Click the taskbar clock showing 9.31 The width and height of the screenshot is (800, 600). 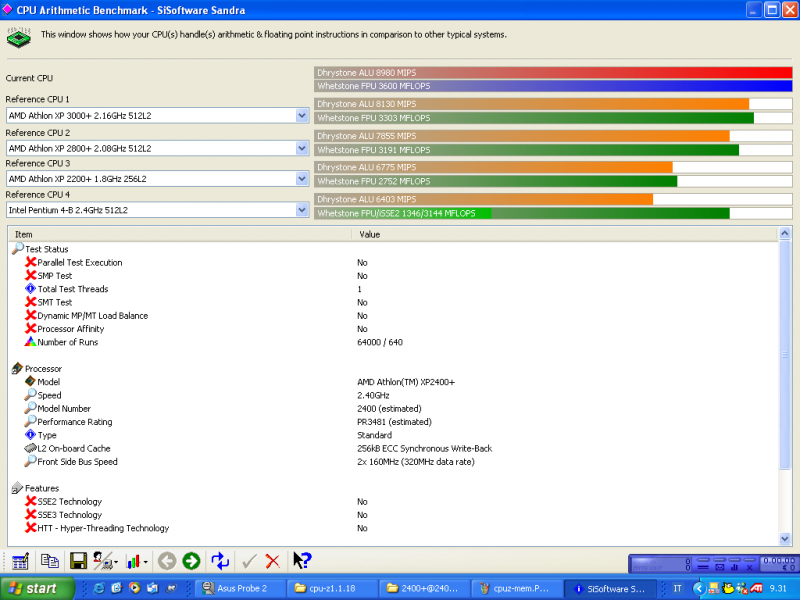click(778, 588)
